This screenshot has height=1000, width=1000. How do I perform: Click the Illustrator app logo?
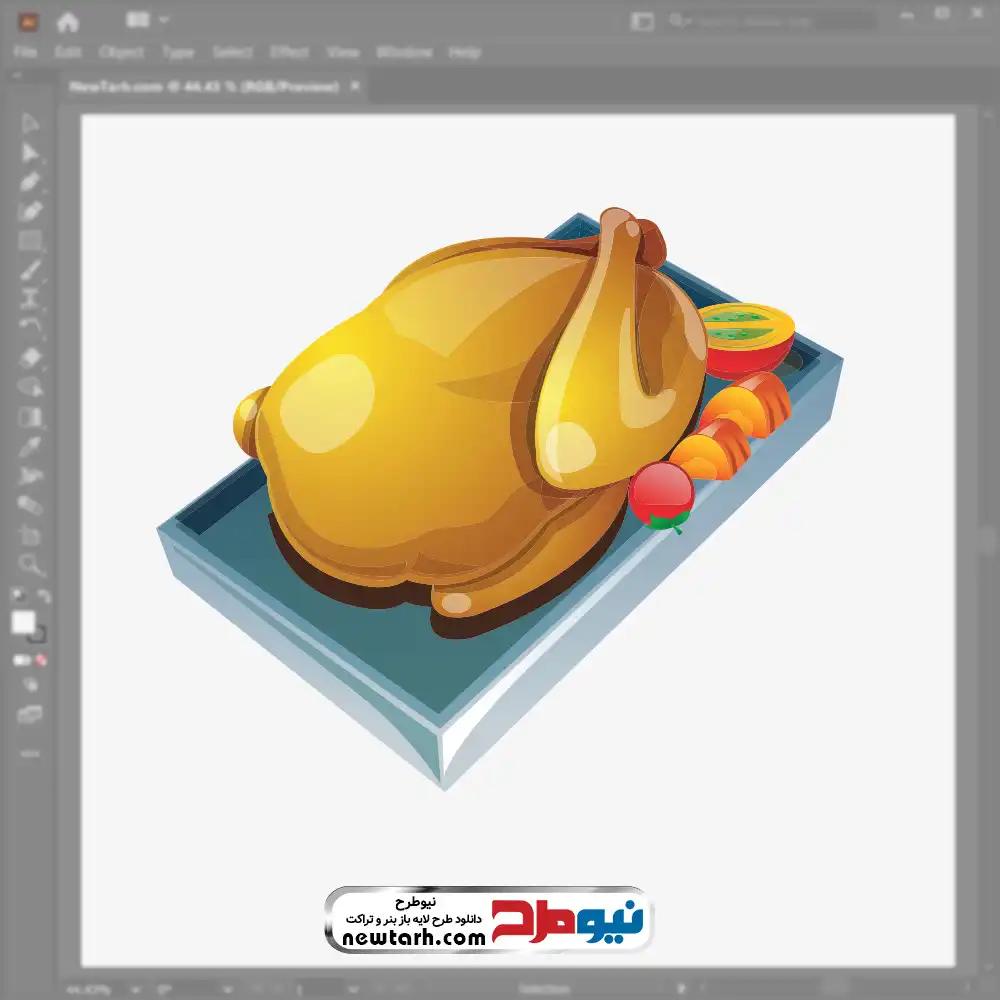click(x=27, y=22)
